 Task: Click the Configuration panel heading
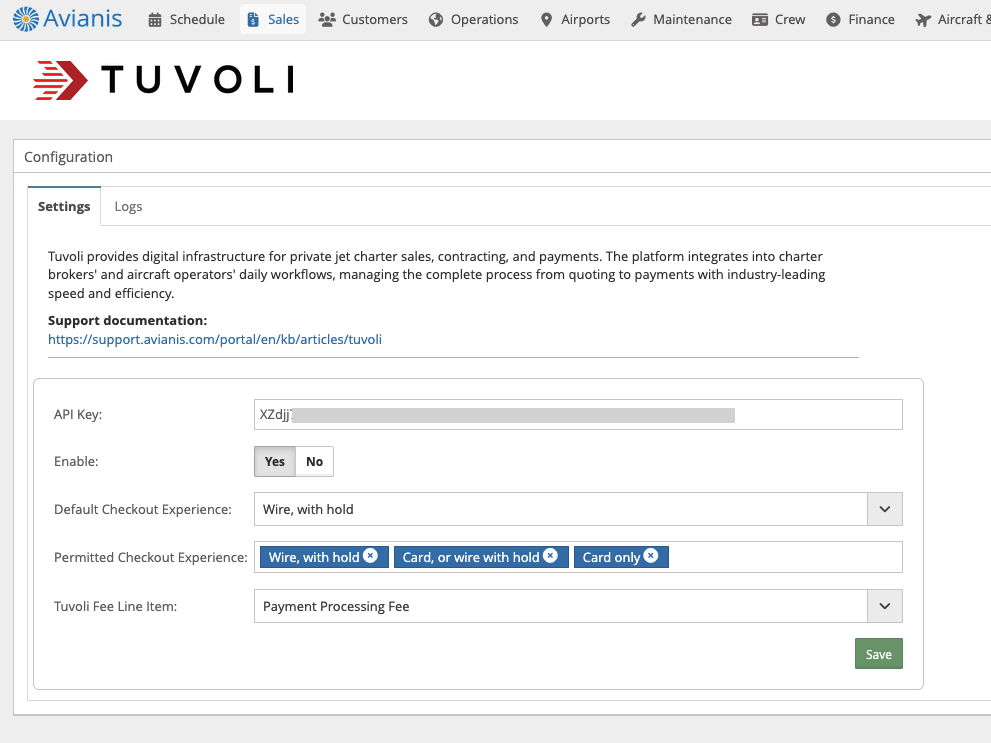pyautogui.click(x=68, y=157)
